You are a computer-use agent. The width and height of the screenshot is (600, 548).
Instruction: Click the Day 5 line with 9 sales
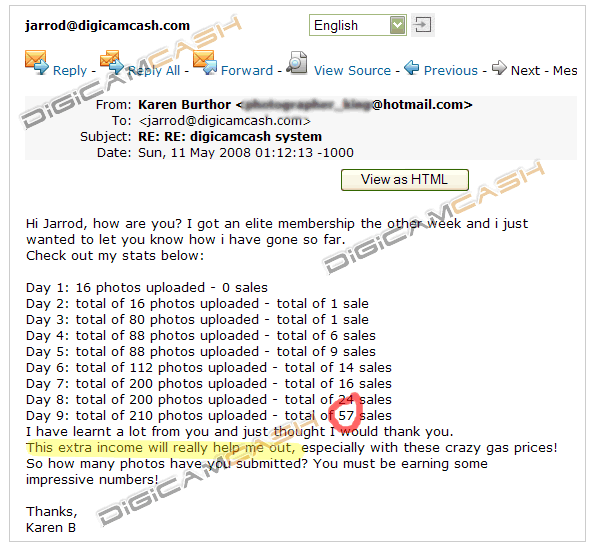(201, 352)
